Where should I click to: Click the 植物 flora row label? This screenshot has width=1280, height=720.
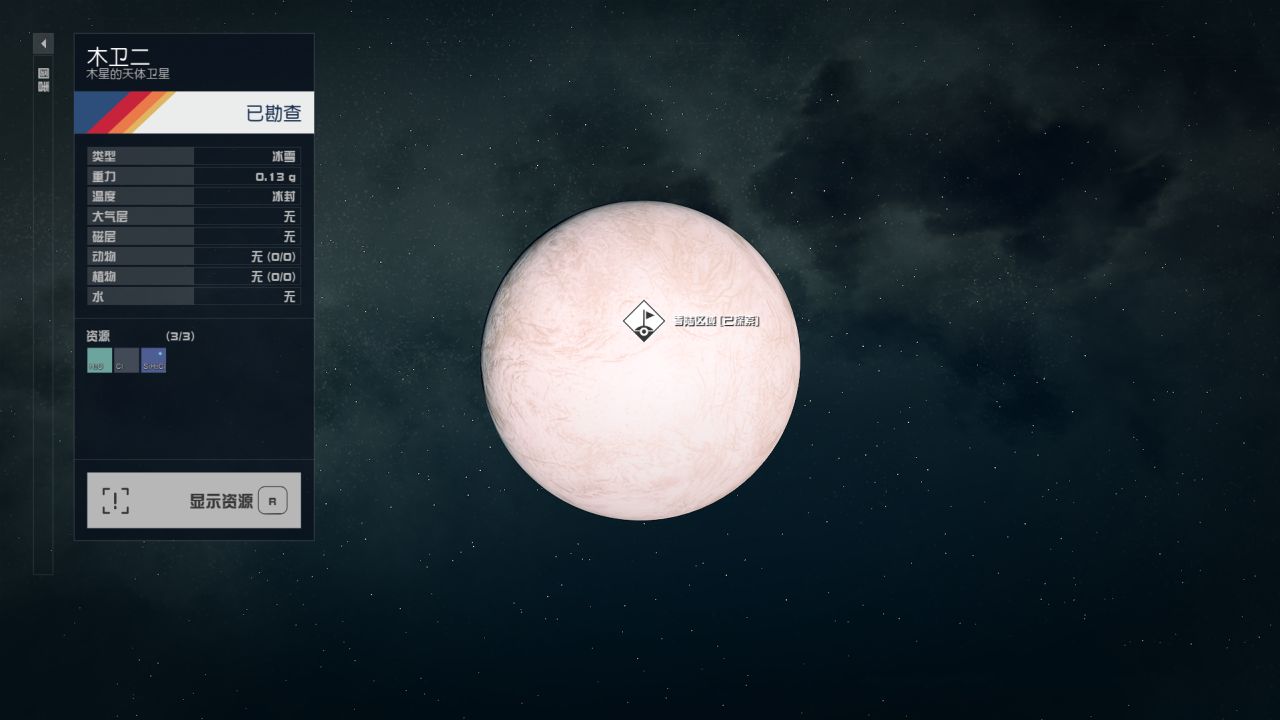pos(103,276)
